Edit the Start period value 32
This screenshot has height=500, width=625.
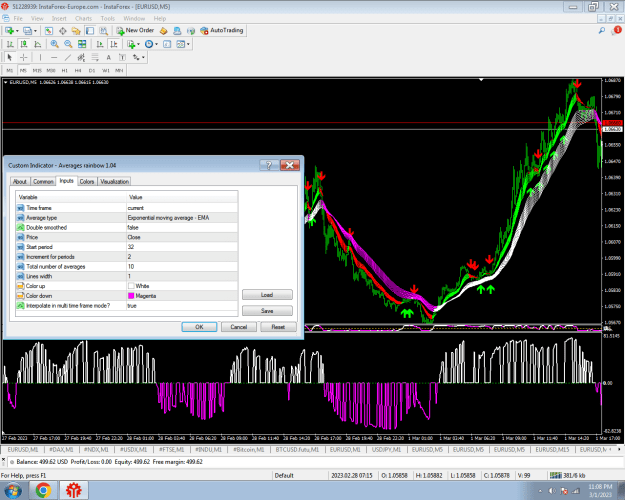(182, 247)
